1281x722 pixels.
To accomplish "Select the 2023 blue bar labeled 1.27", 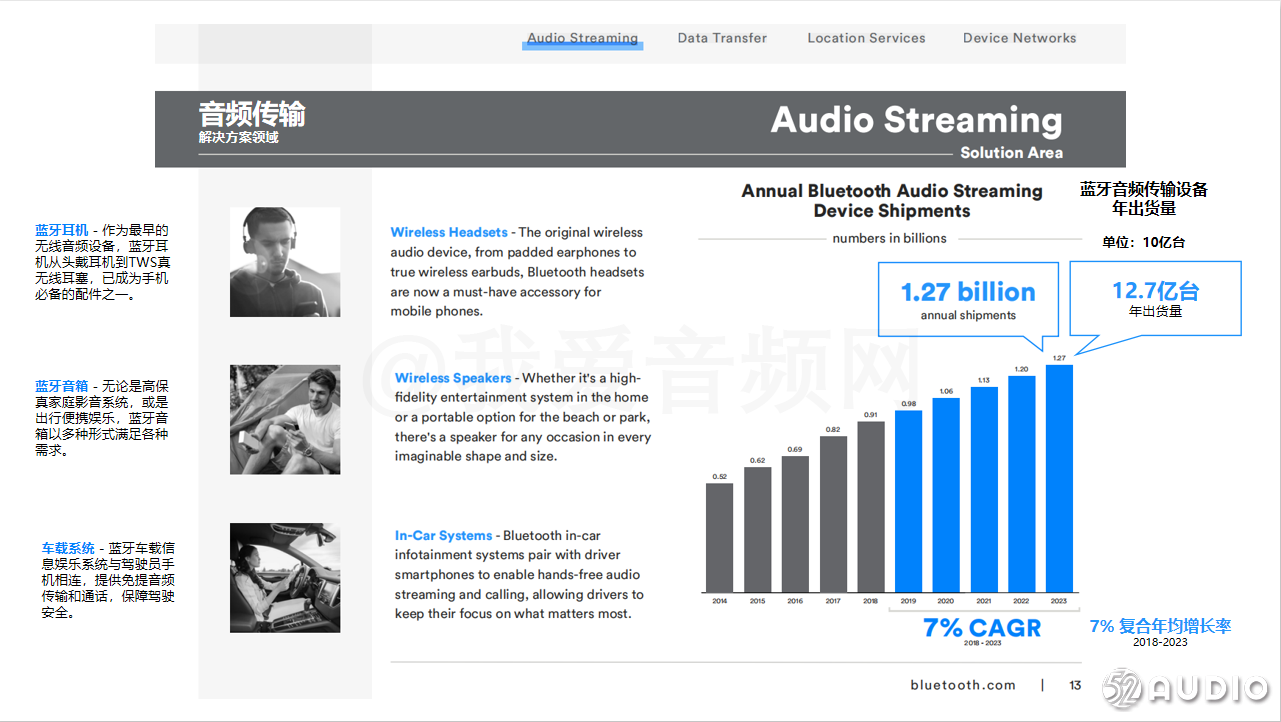I will point(1059,478).
